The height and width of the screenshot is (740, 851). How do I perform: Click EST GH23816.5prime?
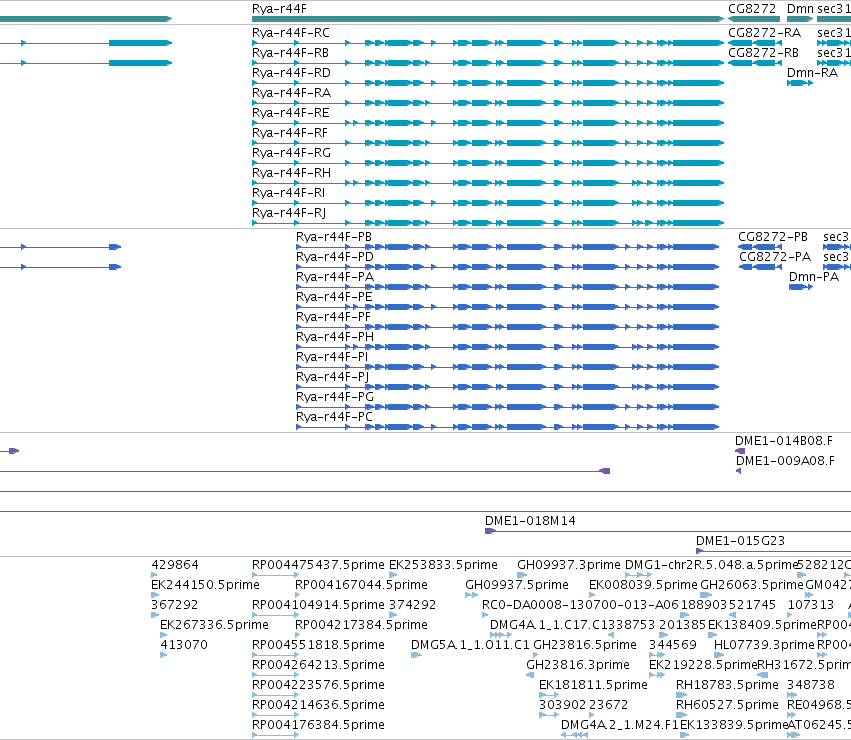tap(585, 646)
